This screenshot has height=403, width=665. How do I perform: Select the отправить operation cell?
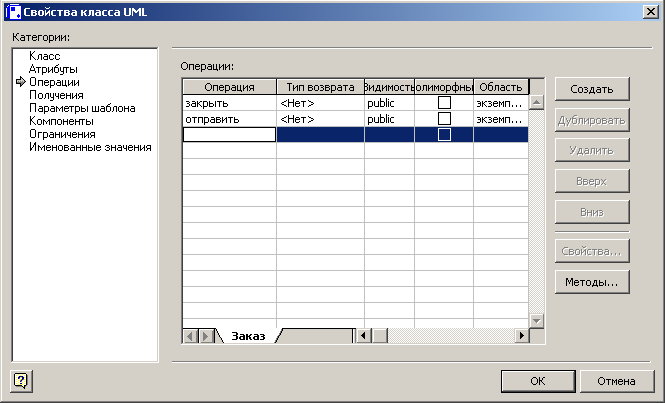point(229,119)
